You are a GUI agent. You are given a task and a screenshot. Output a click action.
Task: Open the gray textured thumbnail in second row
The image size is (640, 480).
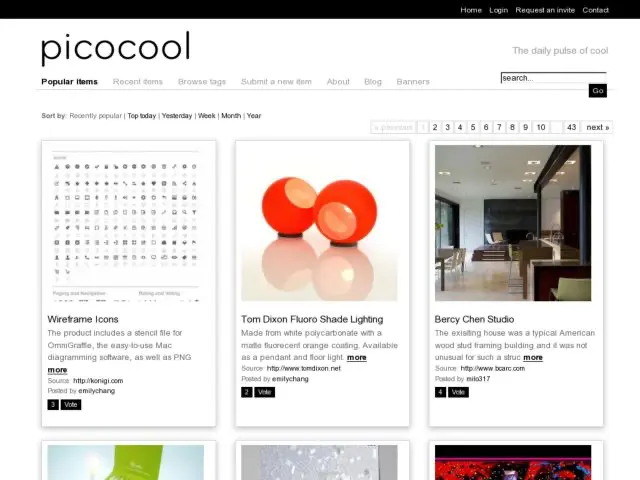[x=319, y=462]
